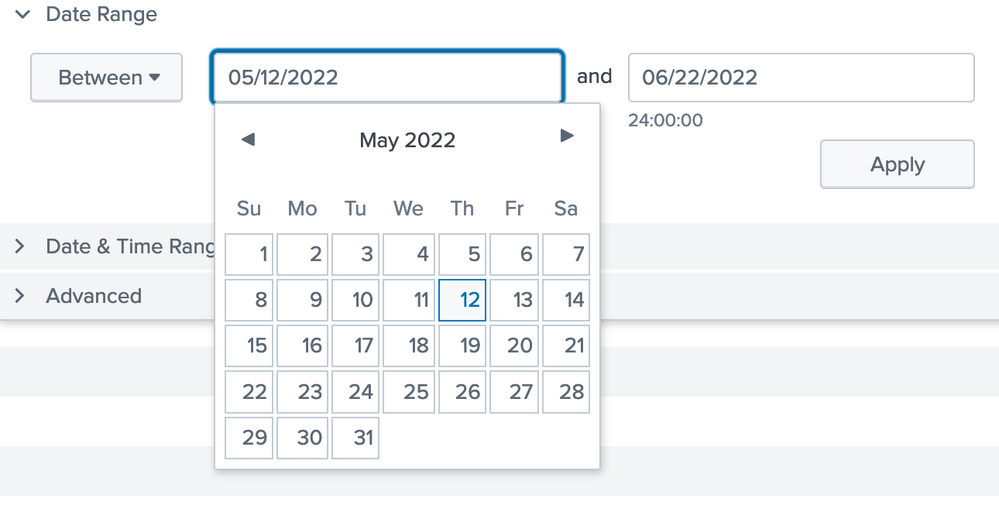Select May 1 in the calendar

250,254
